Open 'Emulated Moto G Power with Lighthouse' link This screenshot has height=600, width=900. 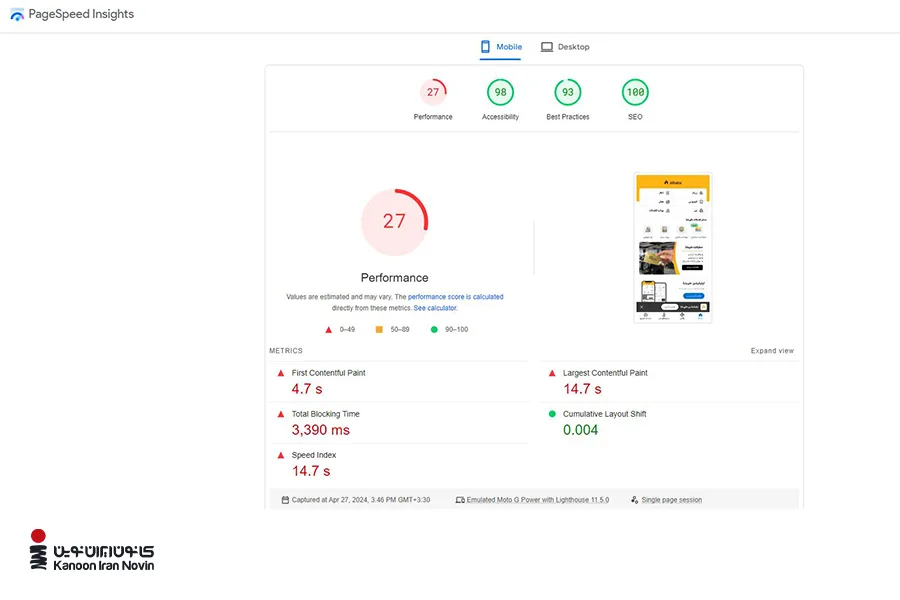click(x=538, y=500)
